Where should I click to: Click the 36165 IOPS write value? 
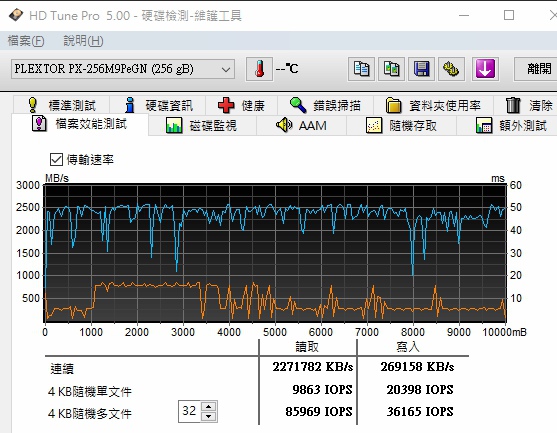(420, 412)
